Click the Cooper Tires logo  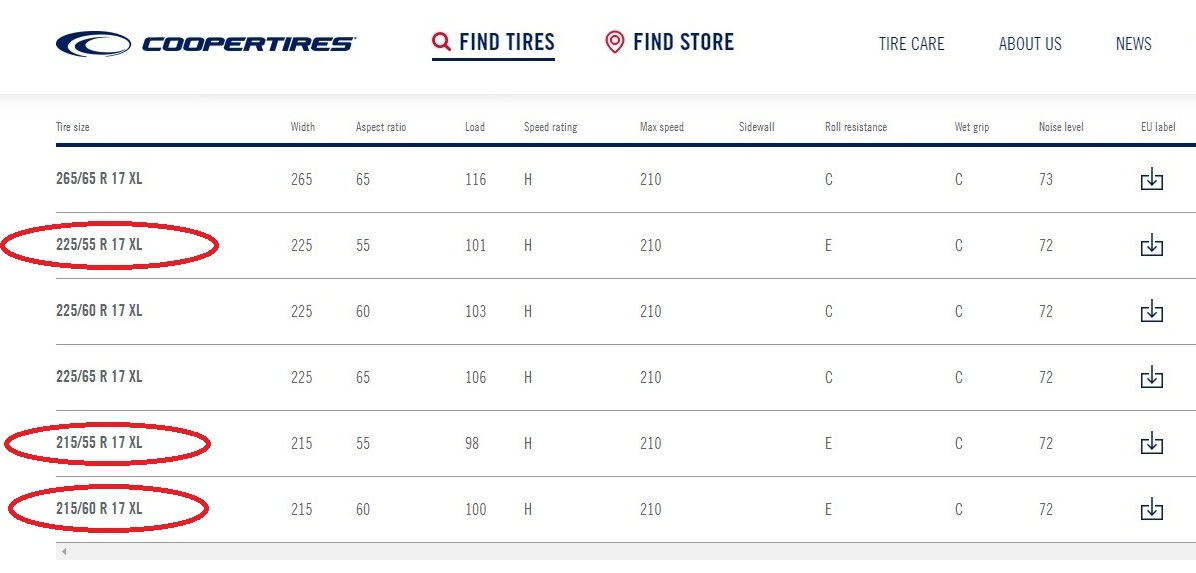[x=205, y=43]
